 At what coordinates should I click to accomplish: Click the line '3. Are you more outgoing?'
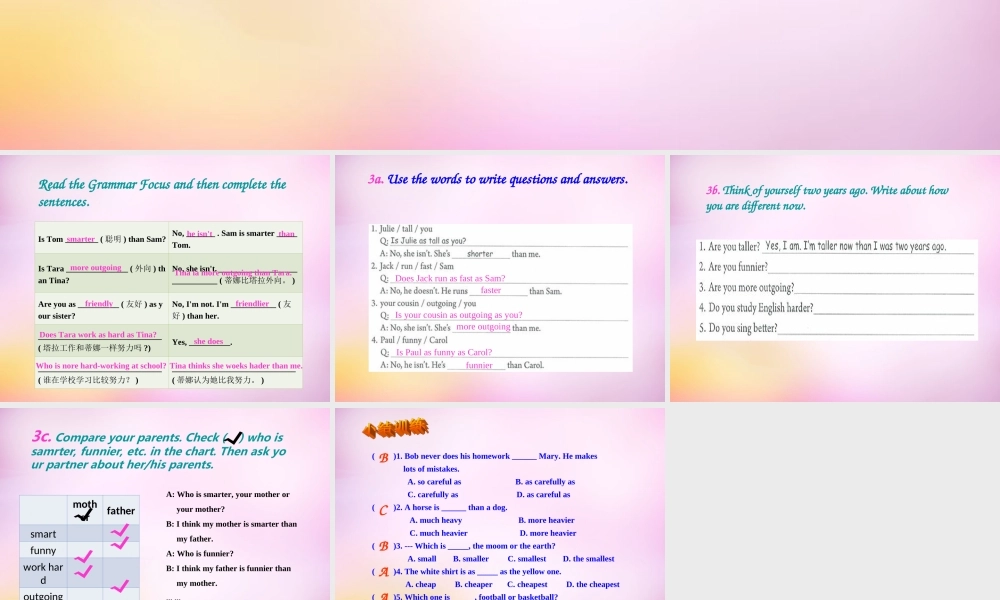[x=836, y=288]
